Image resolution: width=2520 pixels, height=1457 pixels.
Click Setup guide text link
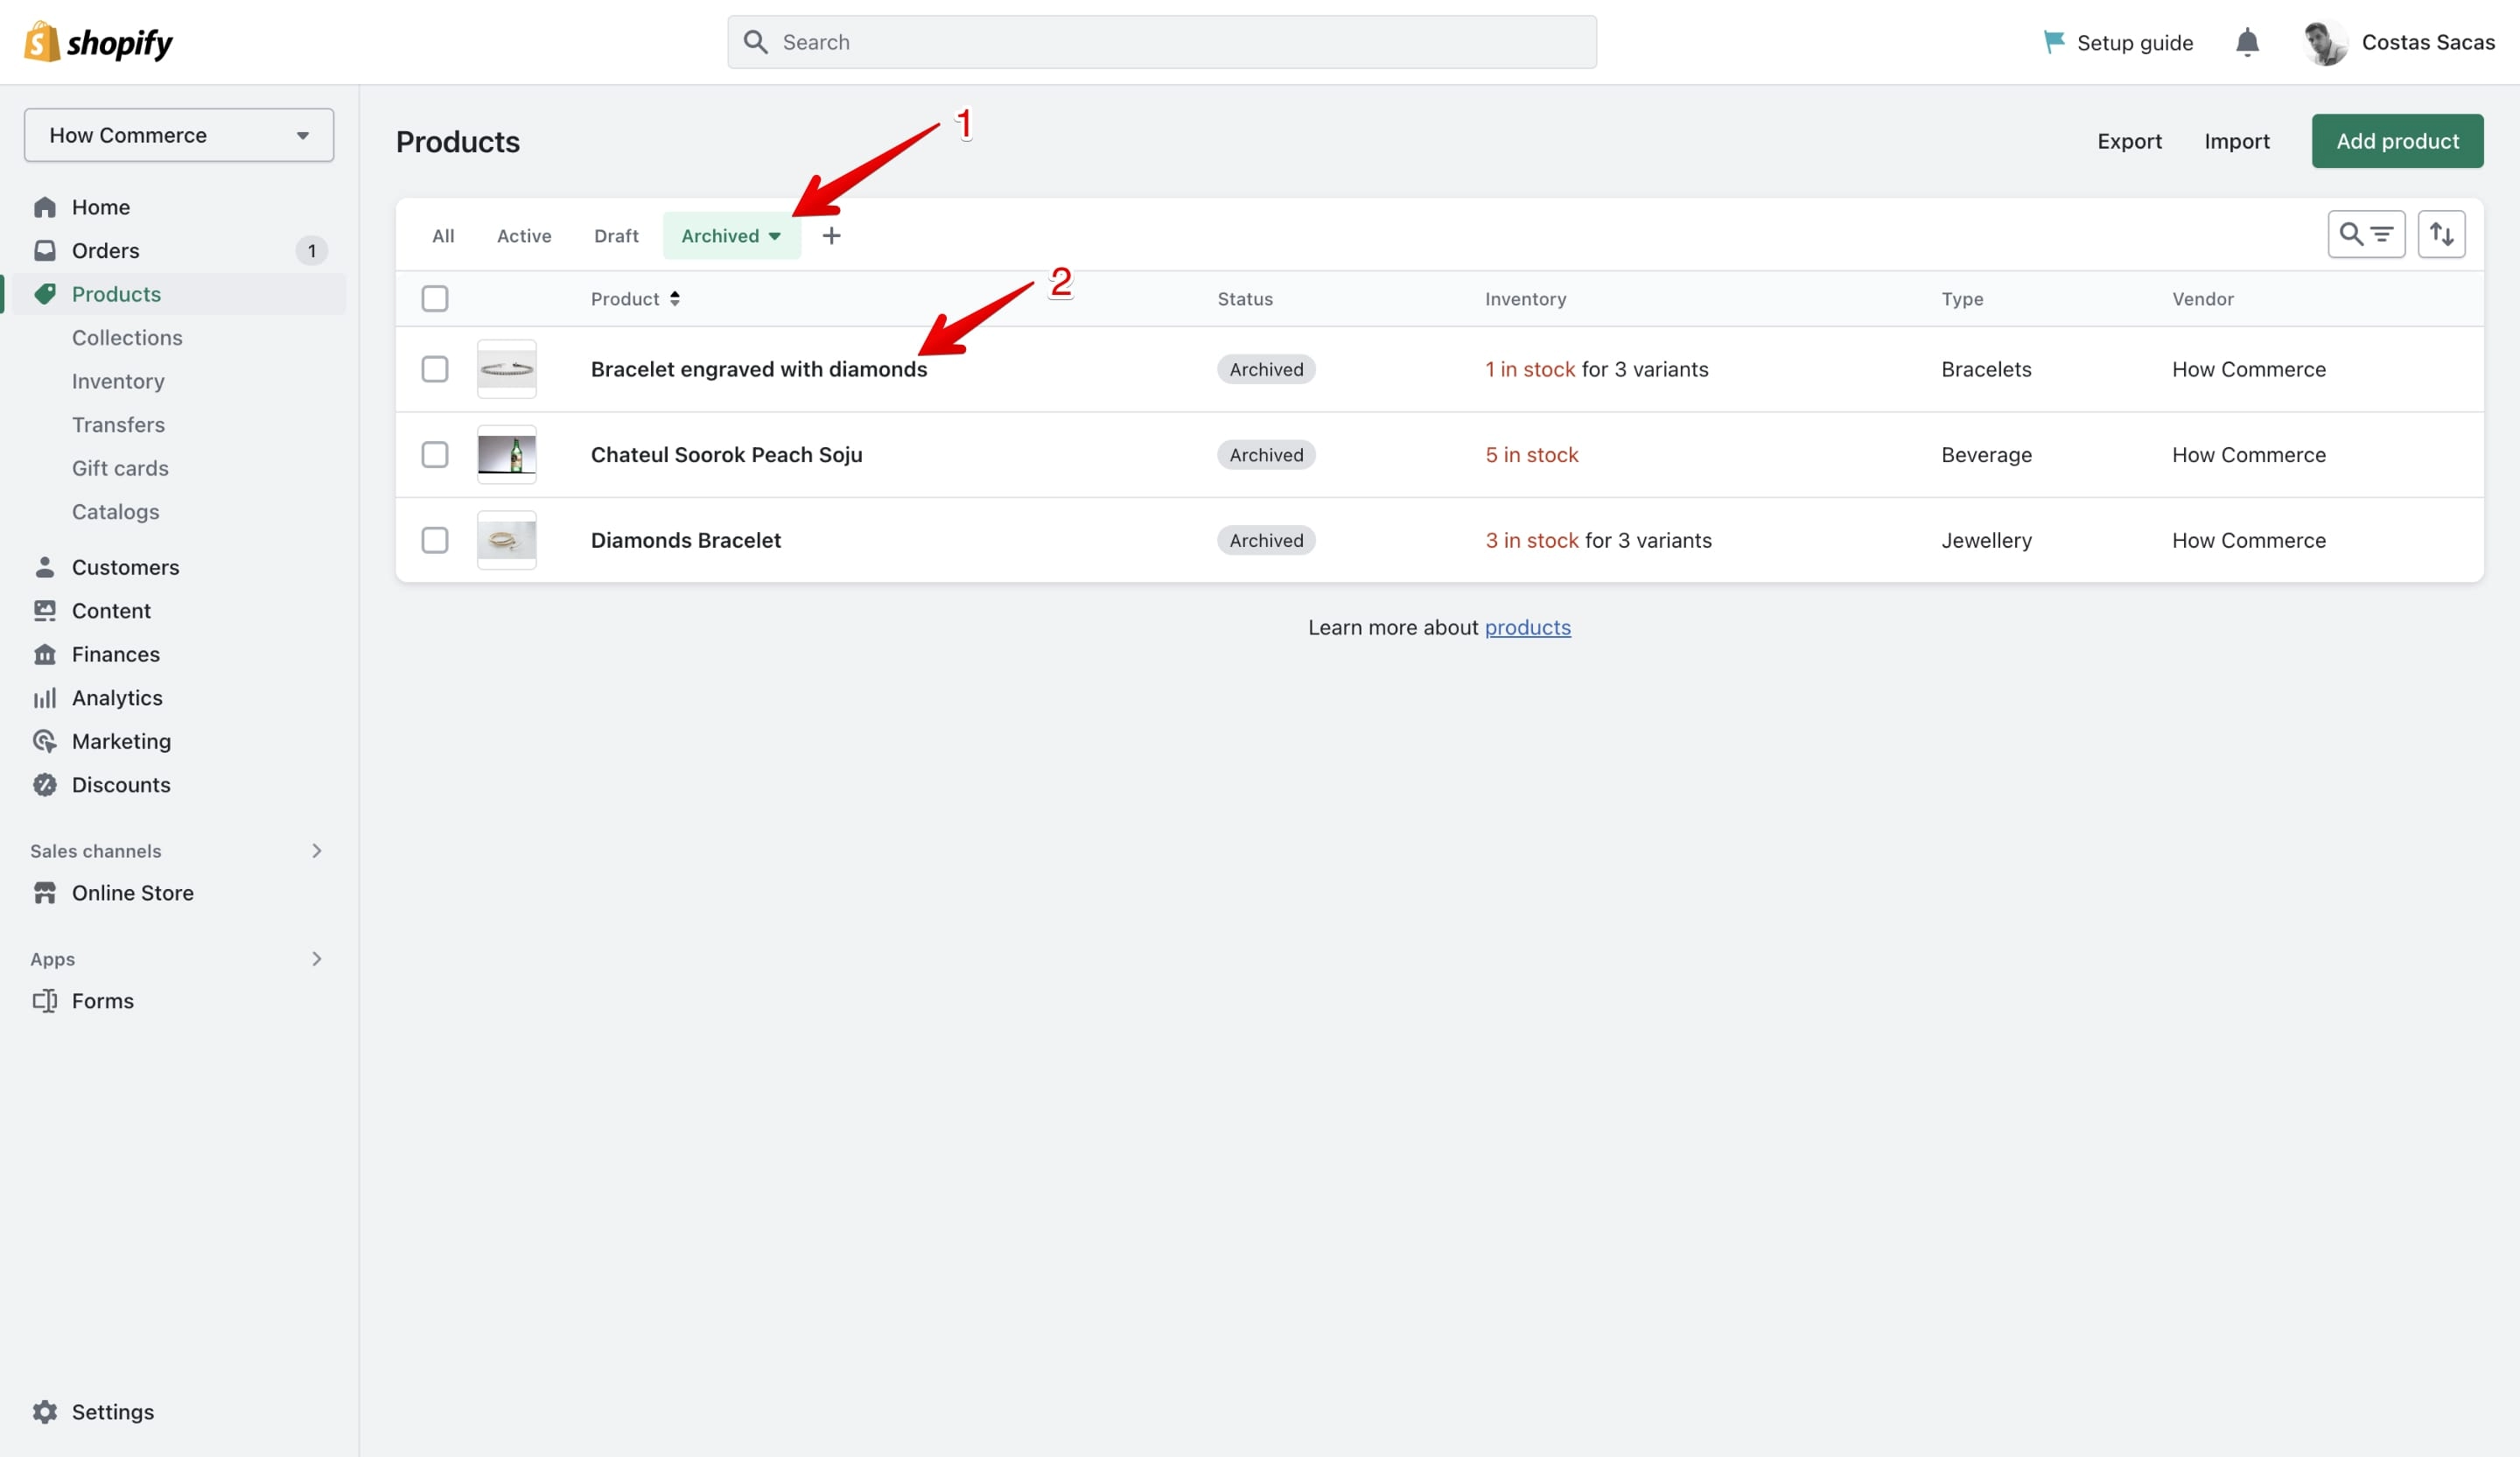[2135, 42]
